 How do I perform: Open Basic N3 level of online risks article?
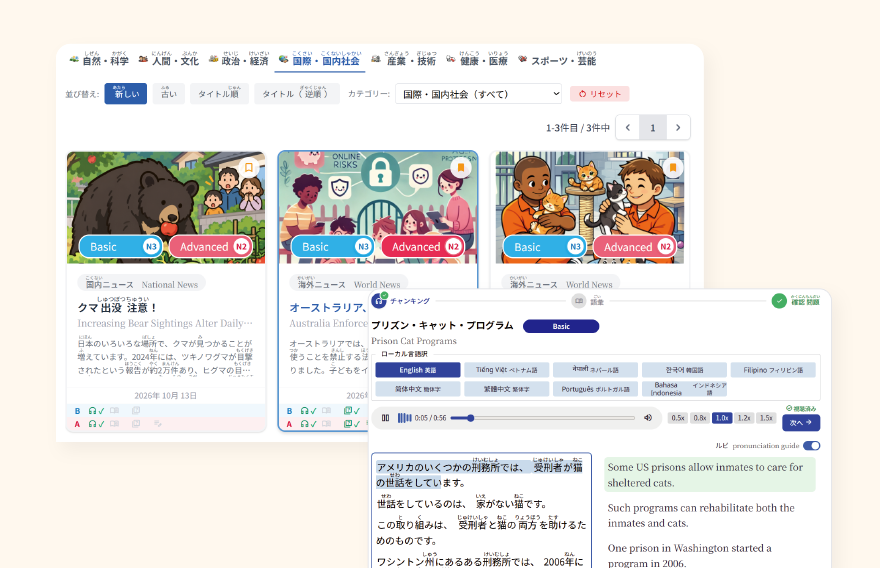333,246
